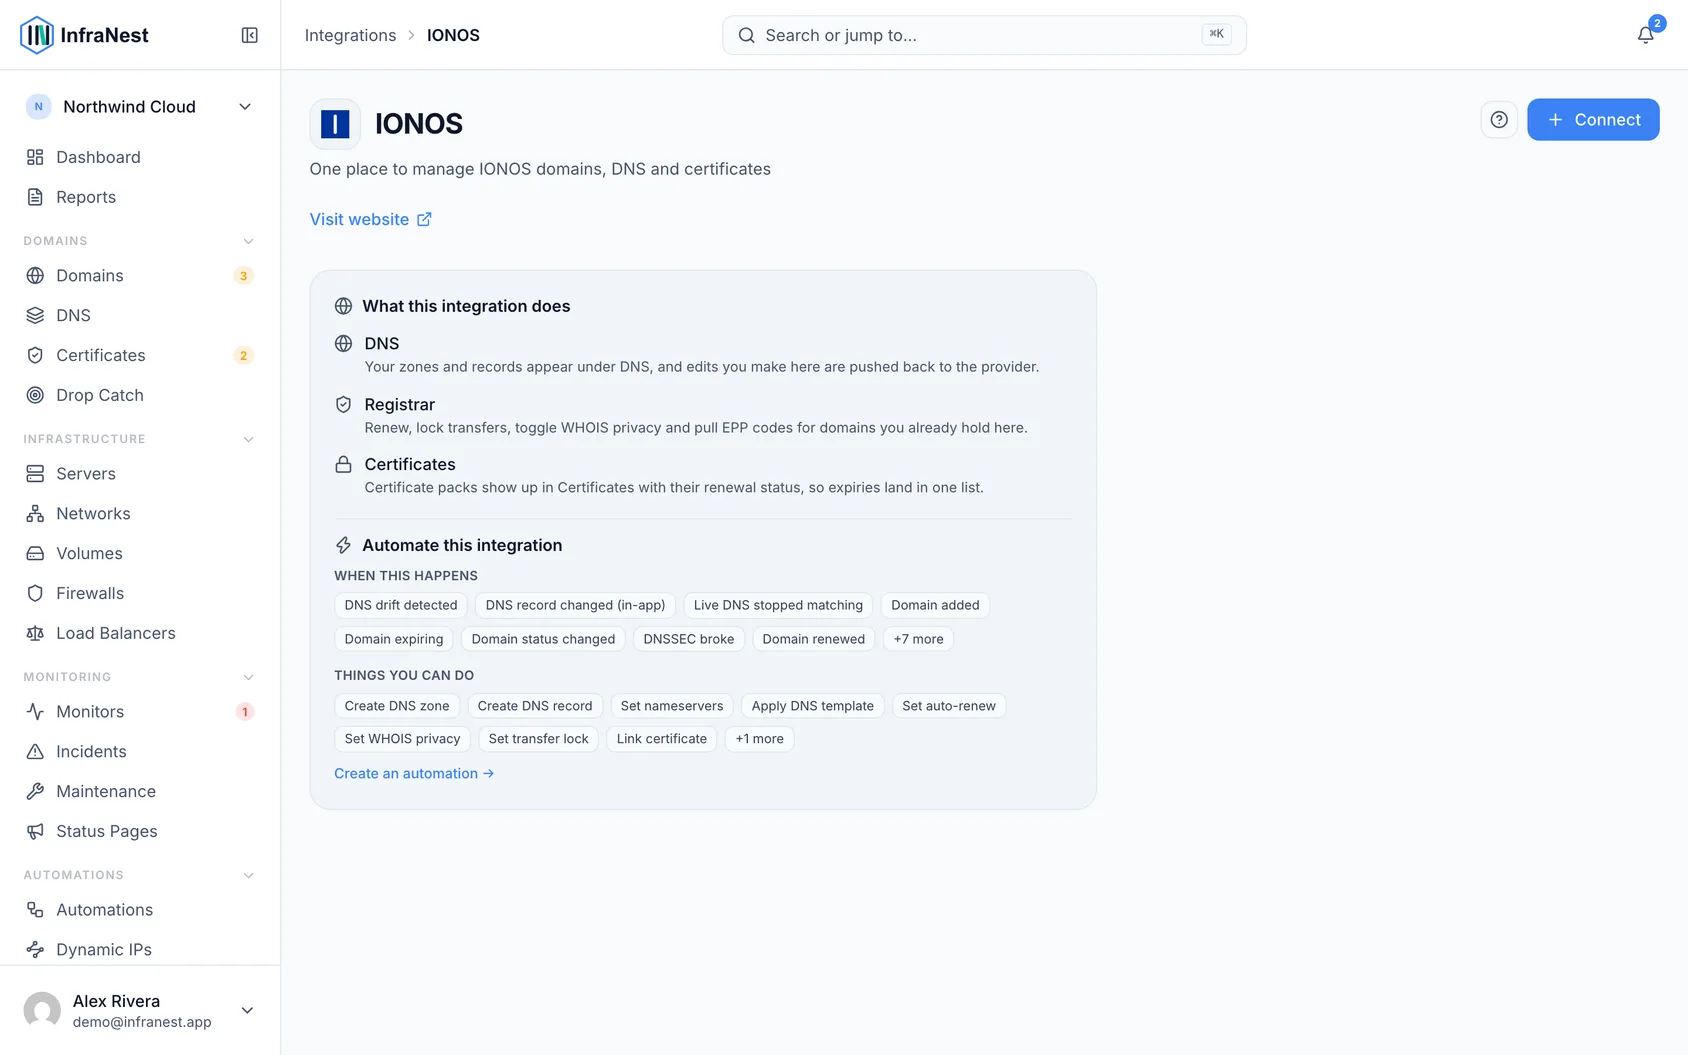Go to Certificates page
The image size is (1688, 1055).
140,355
